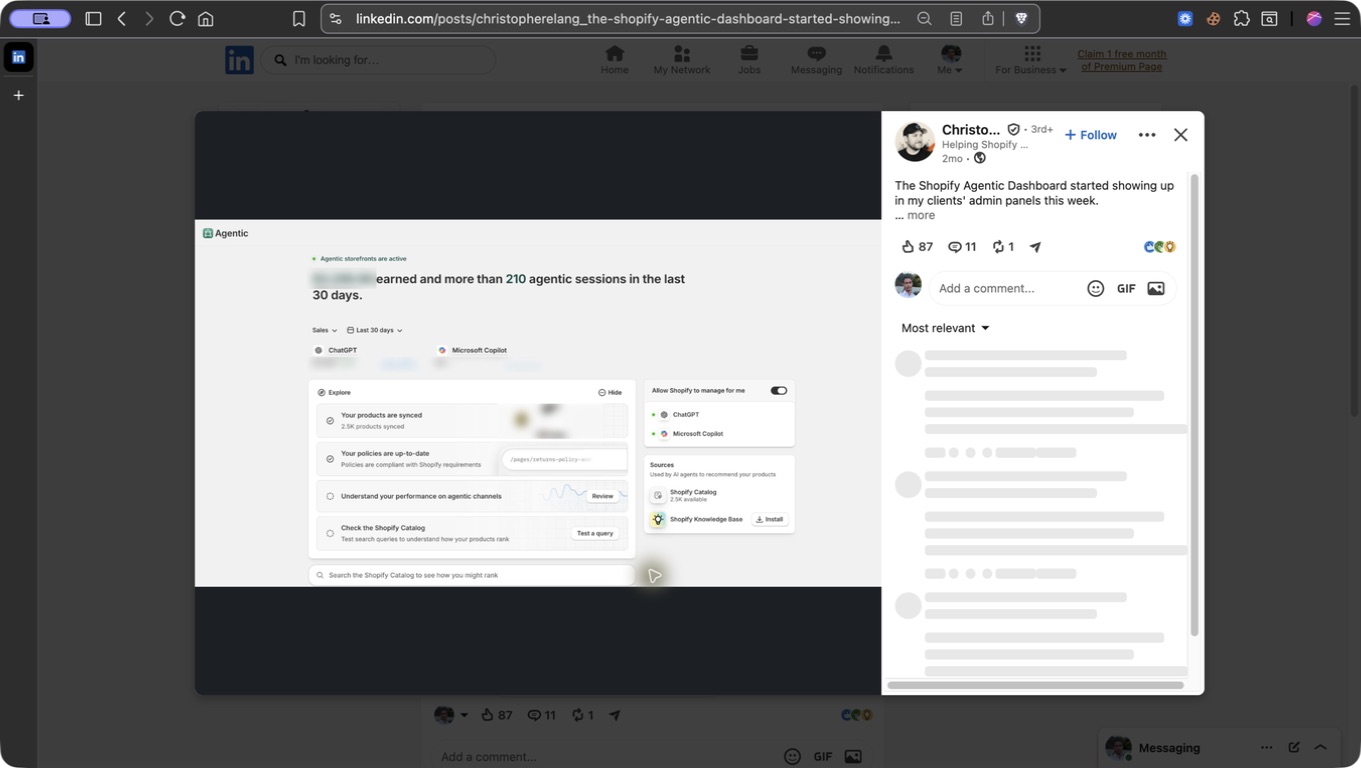
Task: Open My Network page
Action: (682, 60)
